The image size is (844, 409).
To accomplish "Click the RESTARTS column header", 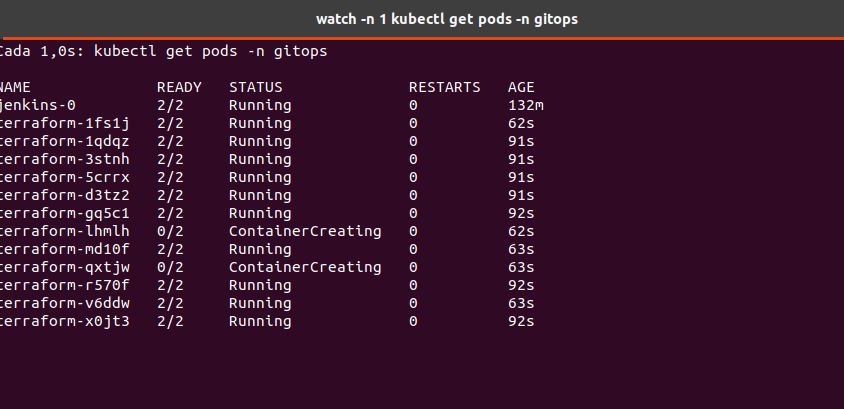I will pos(444,87).
